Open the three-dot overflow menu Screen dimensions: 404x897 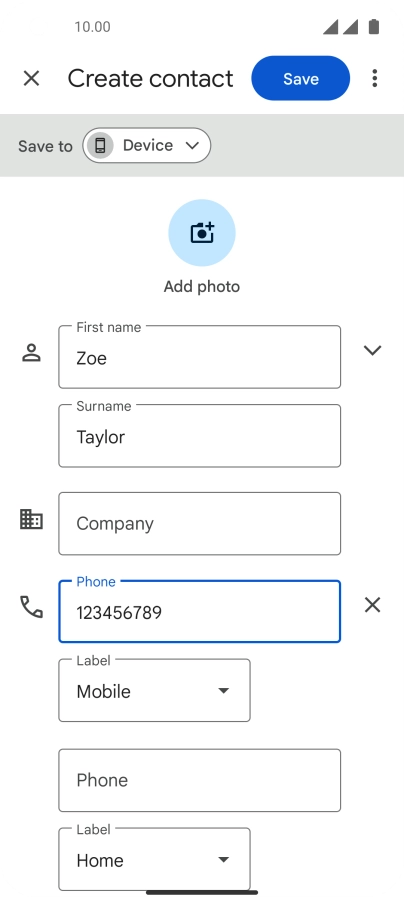pos(375,78)
